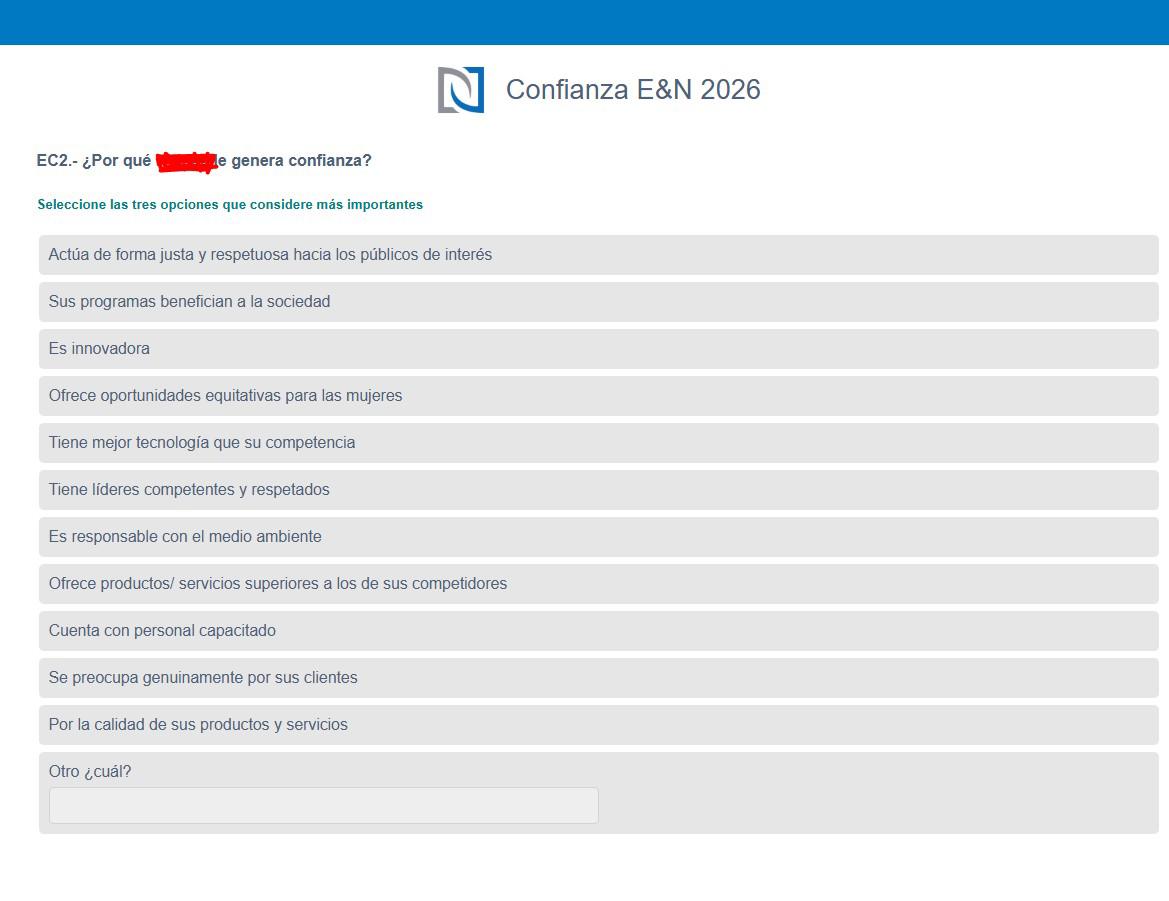Click the empty area below the options list
This screenshot has width=1169, height=901.
click(584, 870)
